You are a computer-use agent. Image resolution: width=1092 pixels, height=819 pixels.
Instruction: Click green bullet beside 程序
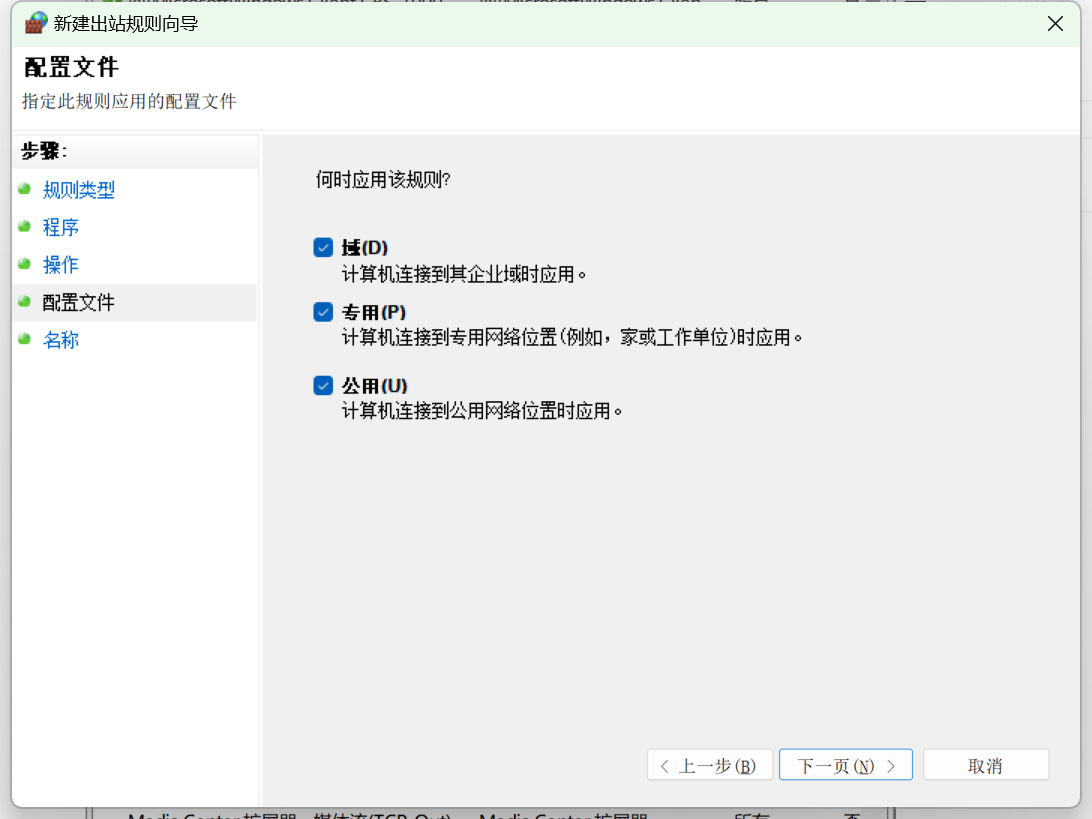tap(24, 226)
